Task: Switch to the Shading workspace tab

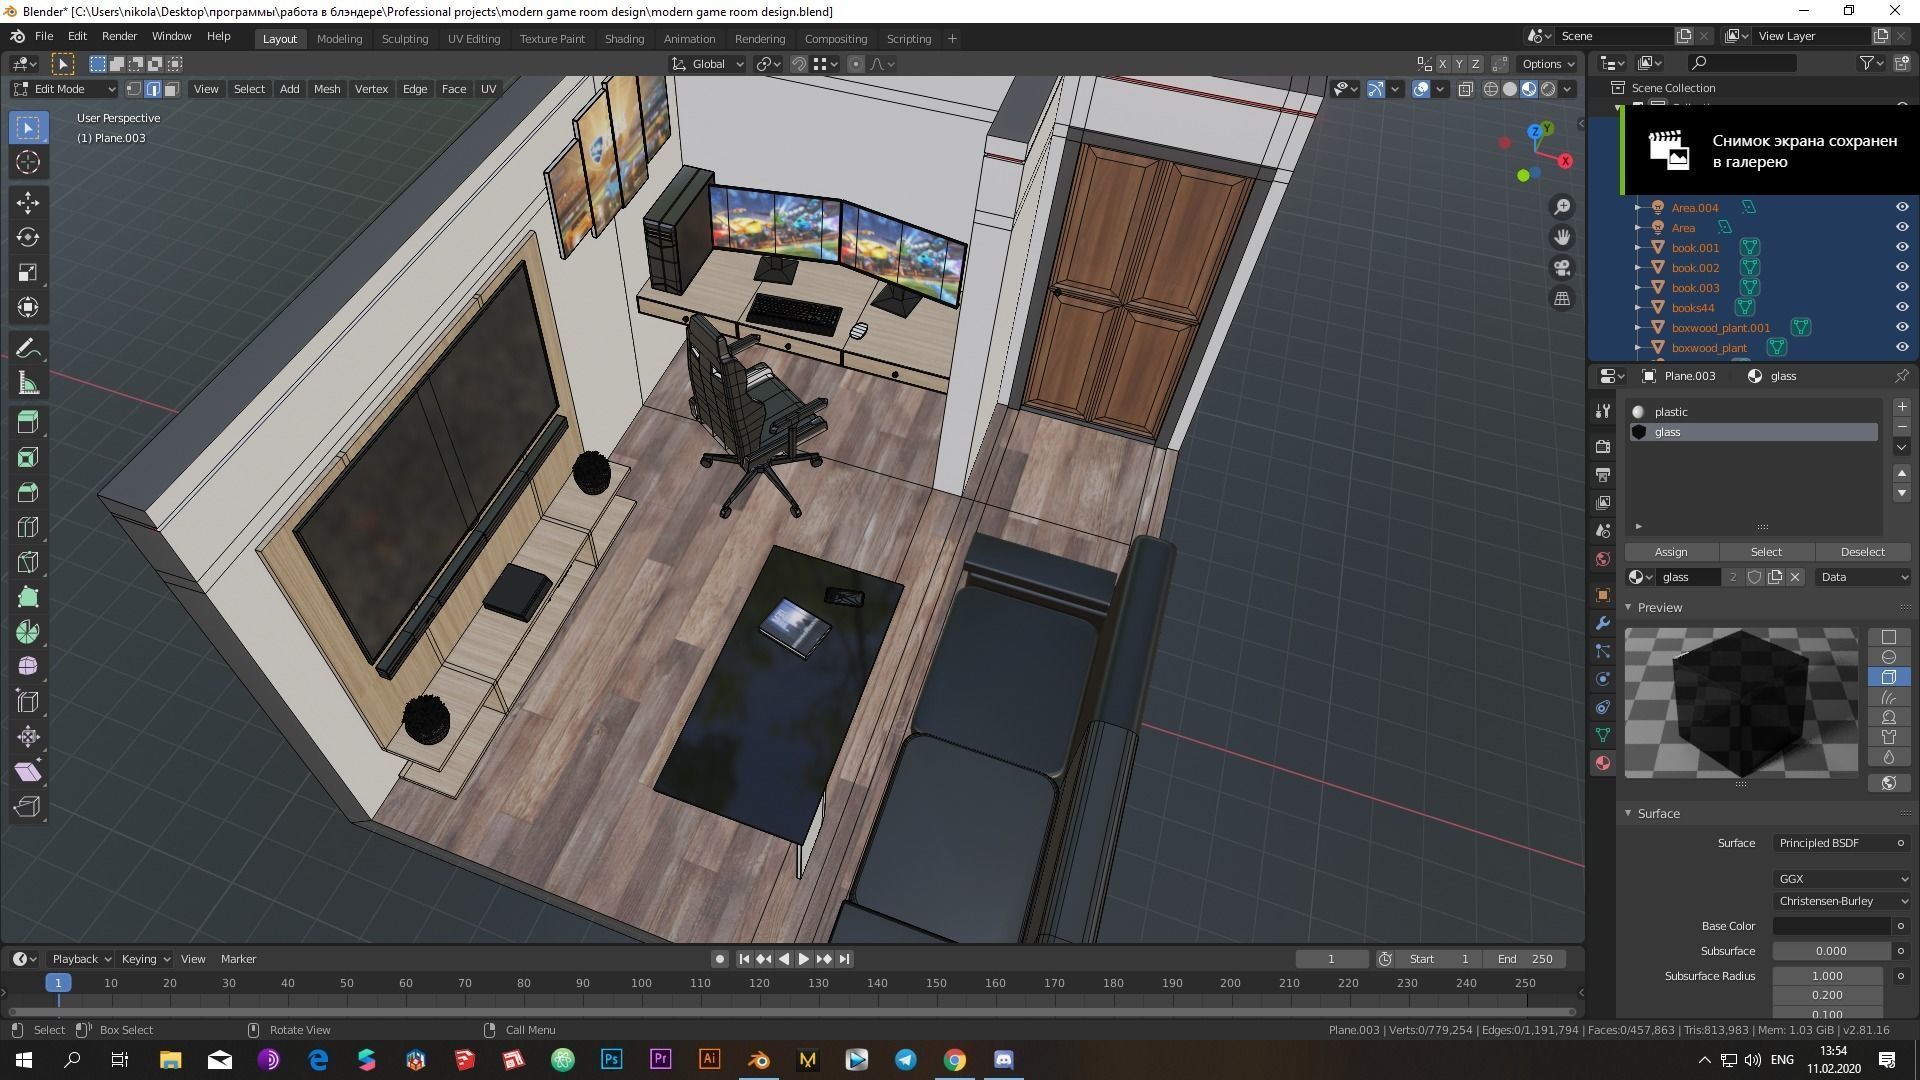Action: [x=624, y=39]
